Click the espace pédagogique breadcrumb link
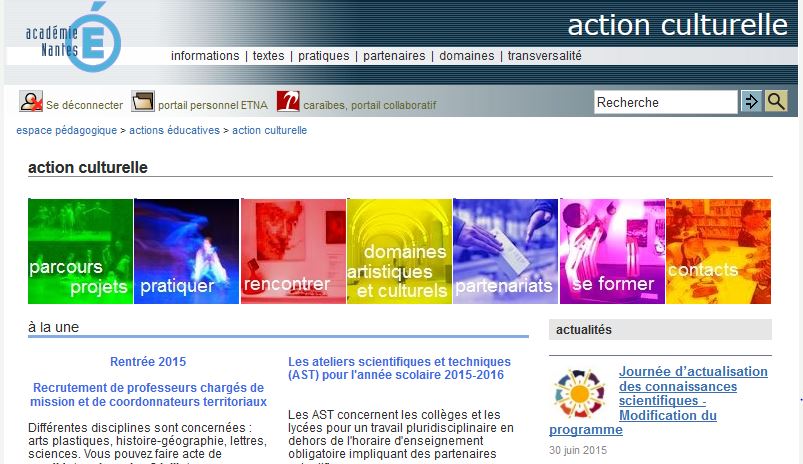The image size is (803, 464). [66, 131]
